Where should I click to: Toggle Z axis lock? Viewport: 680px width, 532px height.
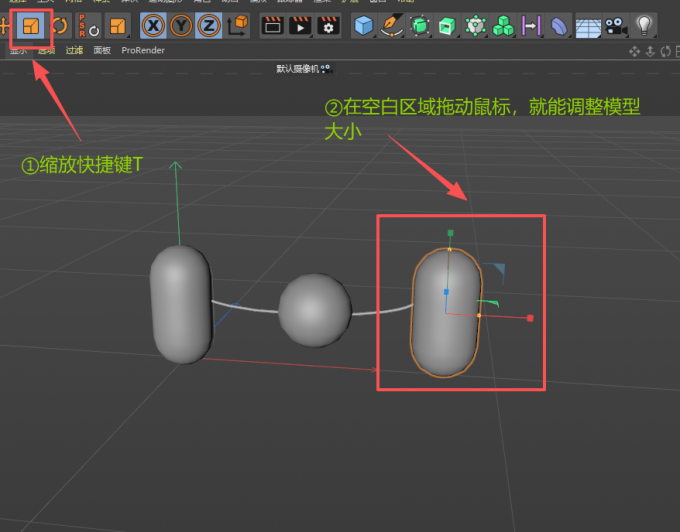point(209,26)
